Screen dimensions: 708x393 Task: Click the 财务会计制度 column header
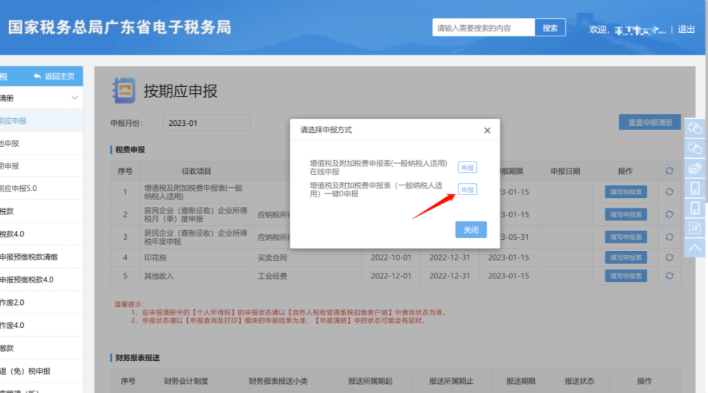click(186, 381)
